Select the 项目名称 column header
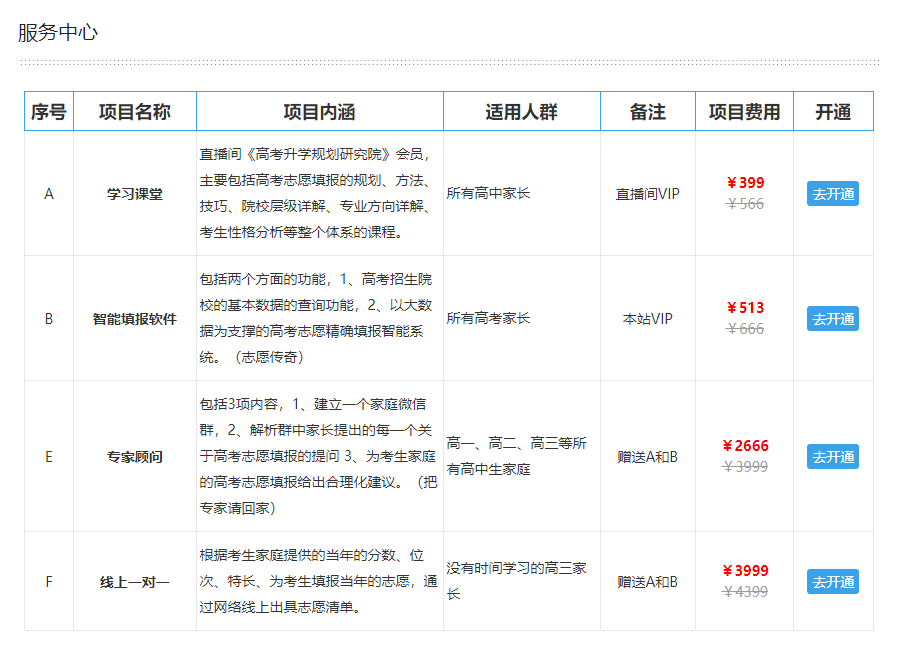This screenshot has width=915, height=645. coord(133,112)
